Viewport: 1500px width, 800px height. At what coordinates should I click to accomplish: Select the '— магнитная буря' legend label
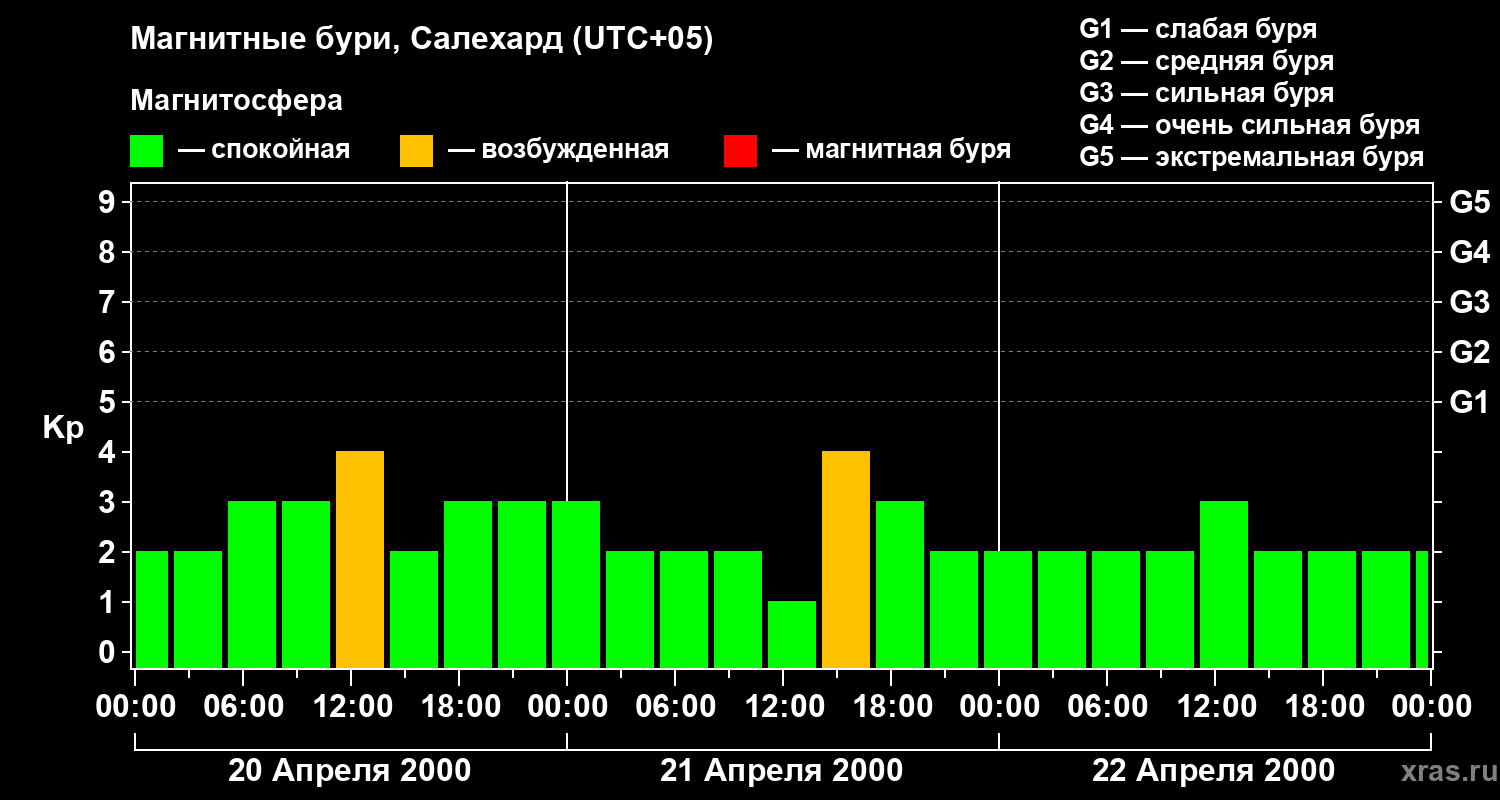(x=892, y=151)
